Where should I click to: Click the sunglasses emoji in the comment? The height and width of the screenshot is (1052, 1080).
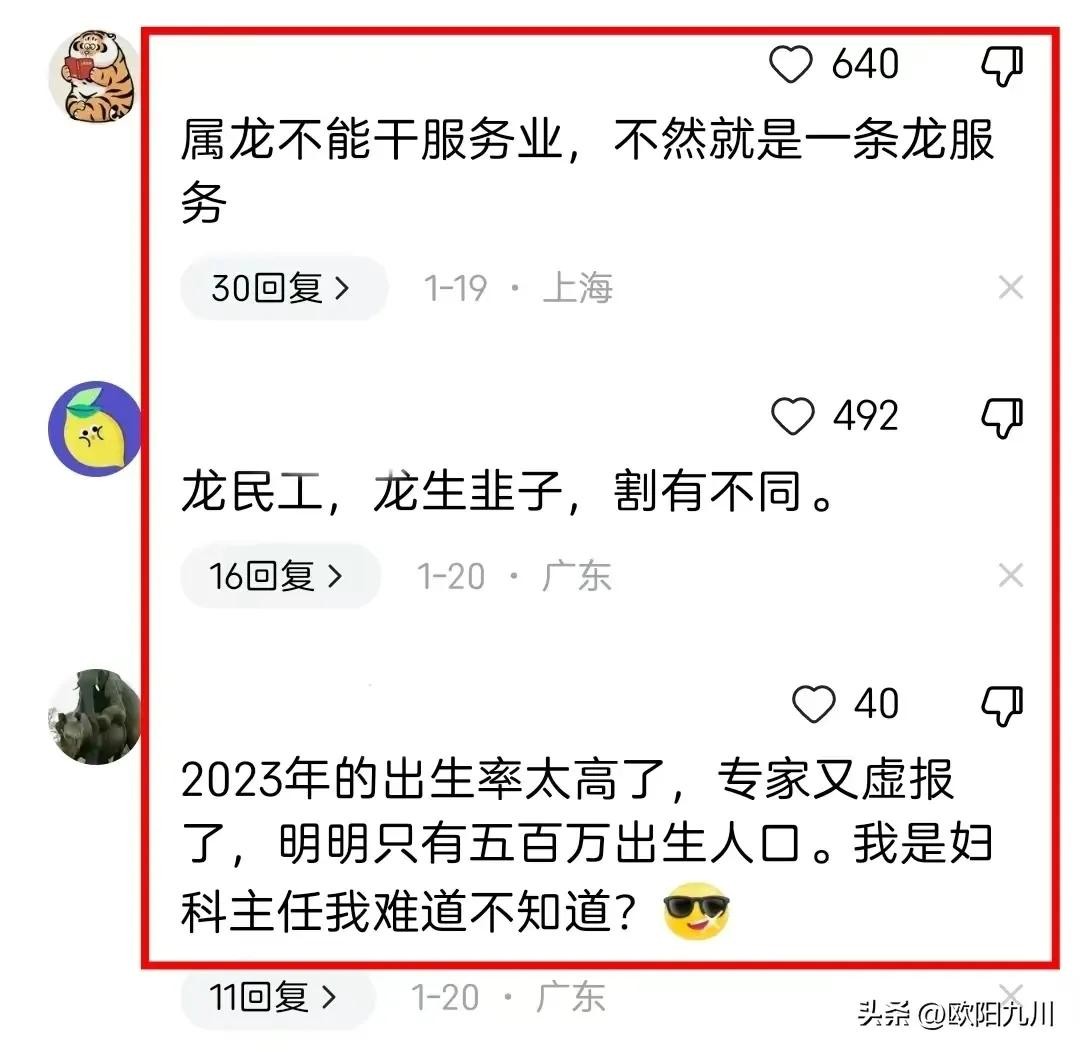696,911
